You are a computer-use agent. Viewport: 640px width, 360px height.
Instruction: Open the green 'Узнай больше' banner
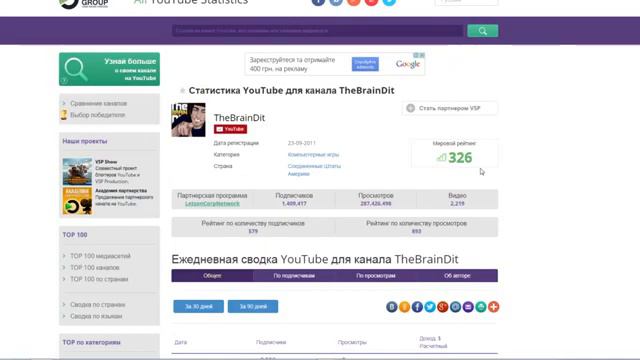[109, 69]
